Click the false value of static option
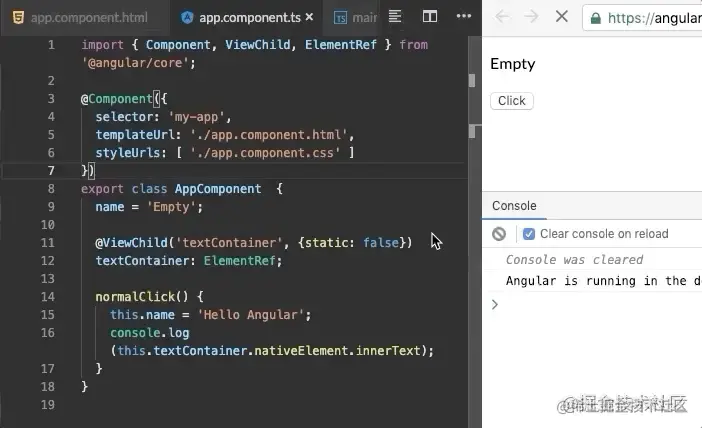This screenshot has width=702, height=428. pos(381,243)
